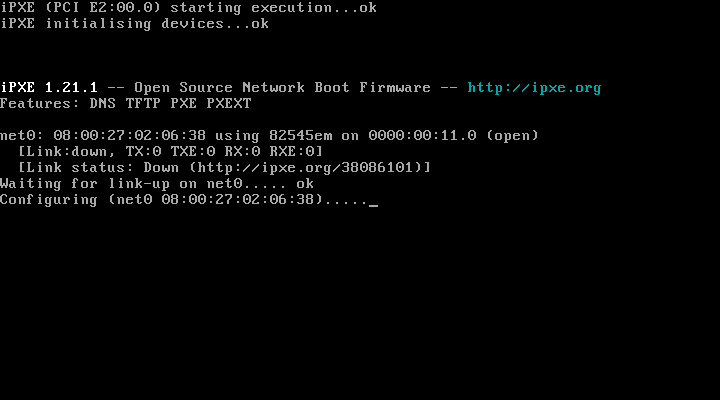Click the blinking cursor after Configuring line
720x400 pixels.
(x=373, y=200)
